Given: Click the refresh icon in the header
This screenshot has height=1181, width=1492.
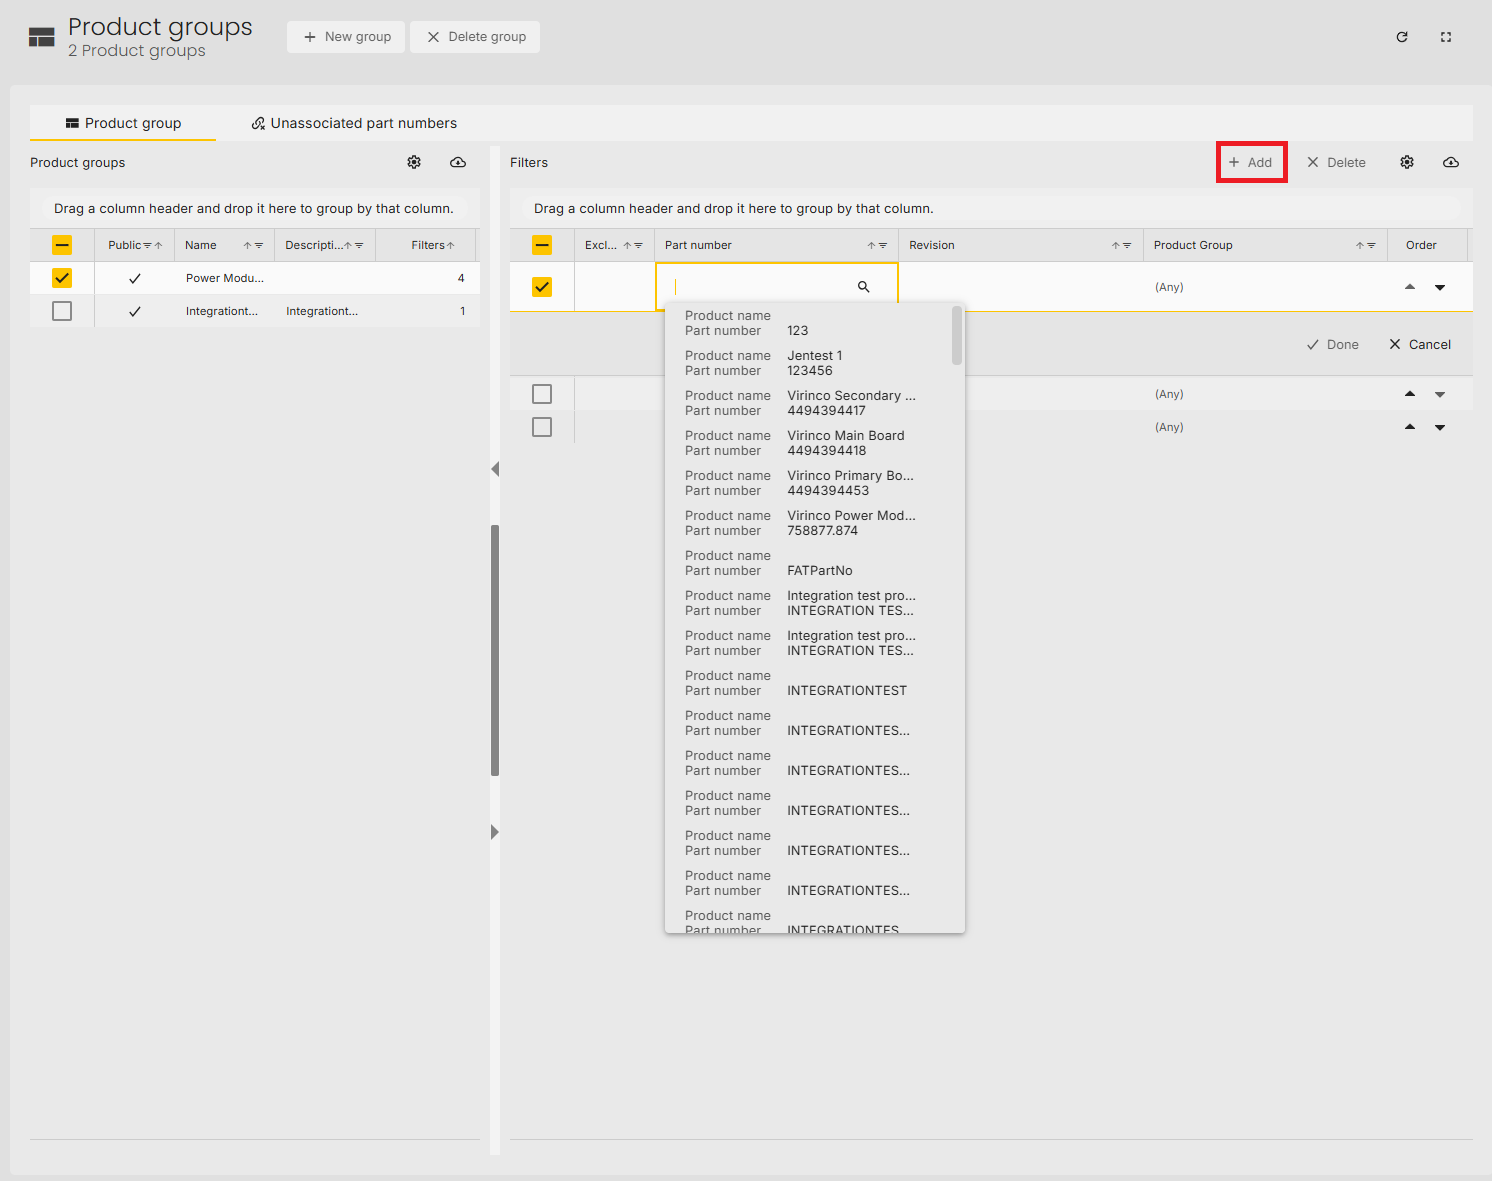Looking at the screenshot, I should point(1402,37).
